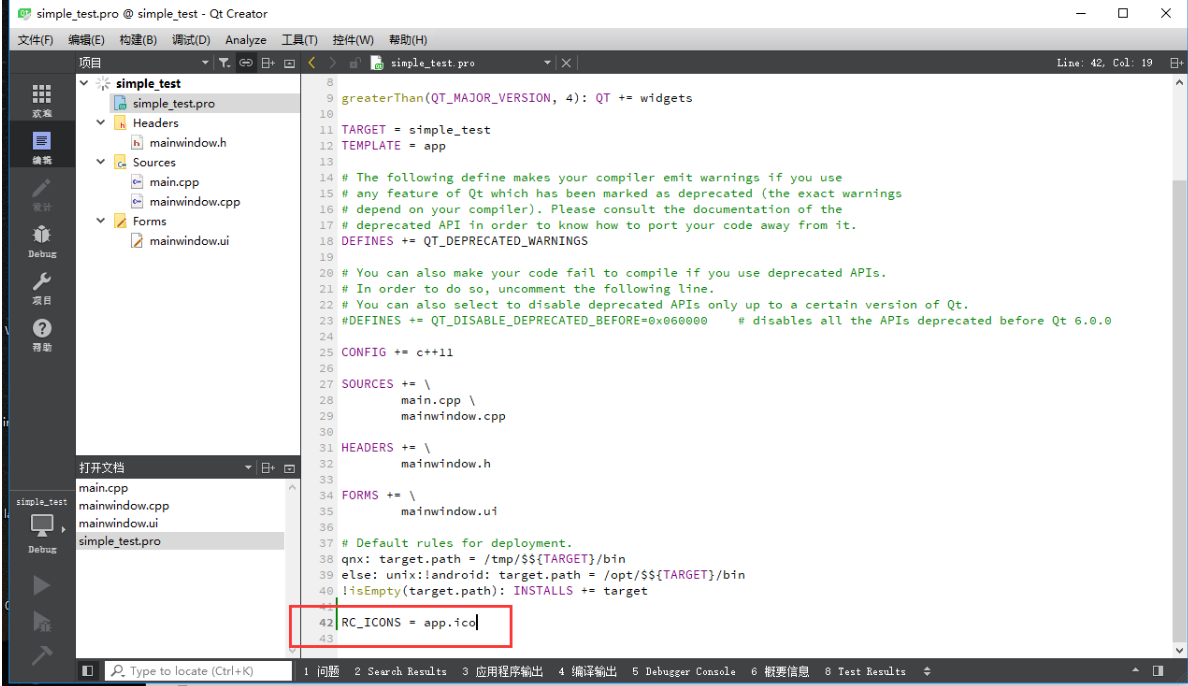This screenshot has width=1188, height=686.
Task: Start debugging with the play-bug button
Action: click(42, 622)
